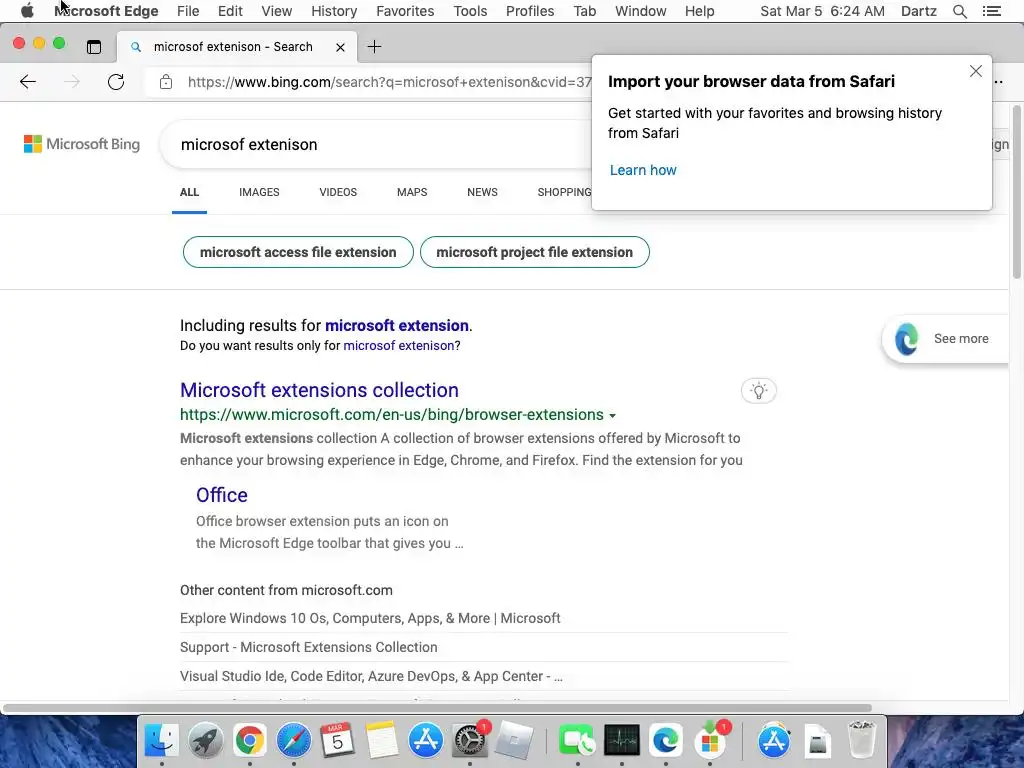Screen dimensions: 1024x768
Task: Open the tab actions menu icon
Action: [94, 46]
